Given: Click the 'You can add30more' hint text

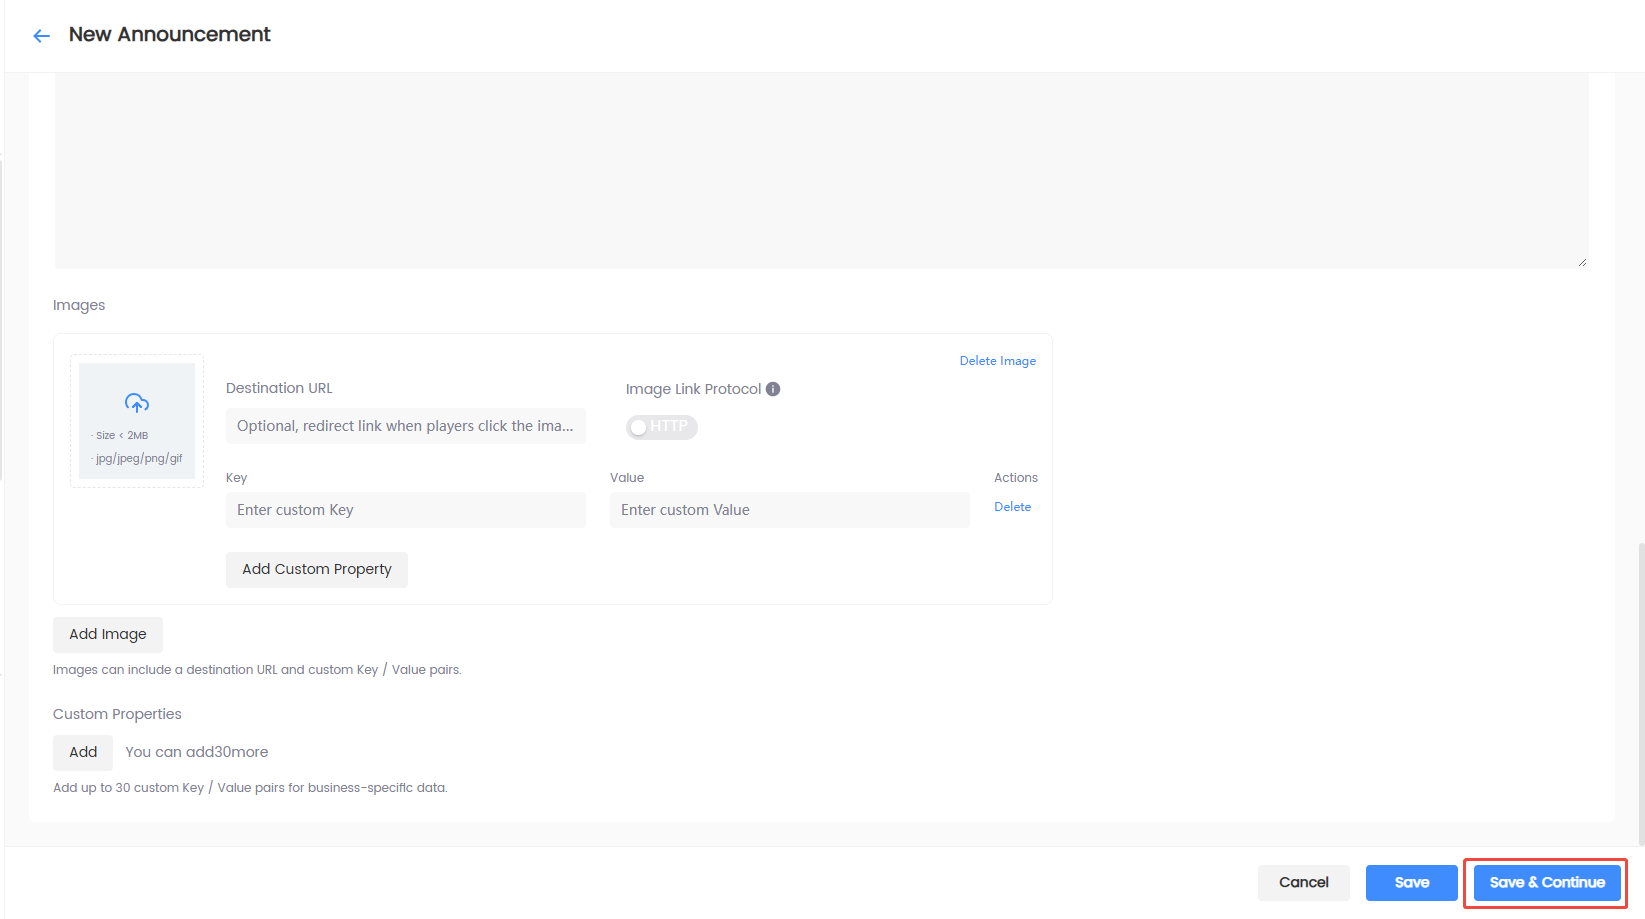Looking at the screenshot, I should pyautogui.click(x=197, y=752).
